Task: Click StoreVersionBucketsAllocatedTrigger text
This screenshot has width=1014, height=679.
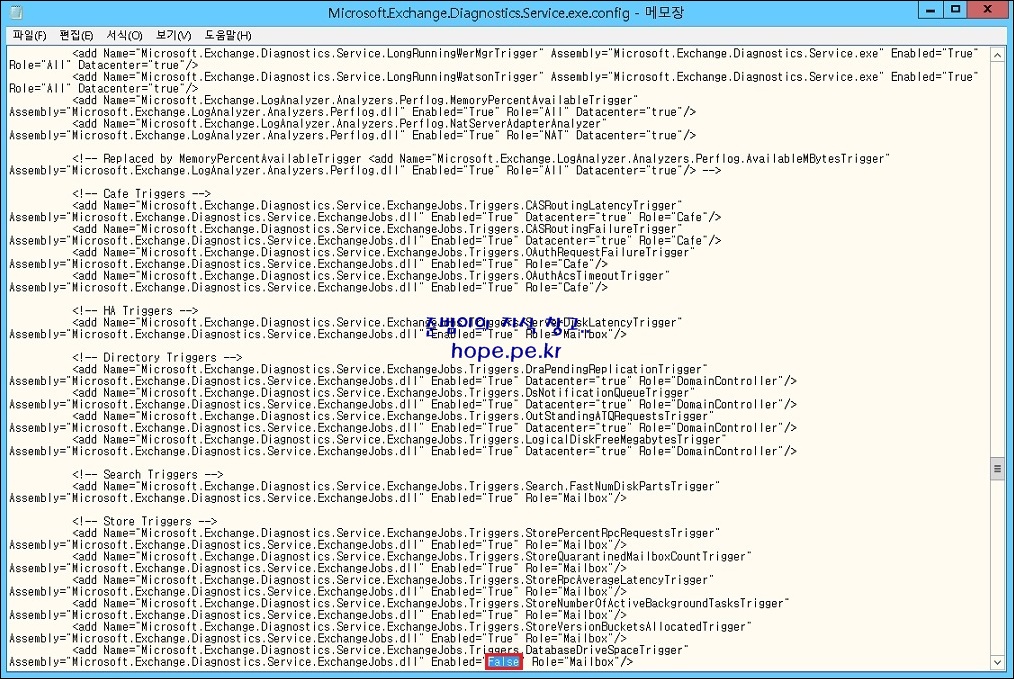Action: tap(636, 626)
